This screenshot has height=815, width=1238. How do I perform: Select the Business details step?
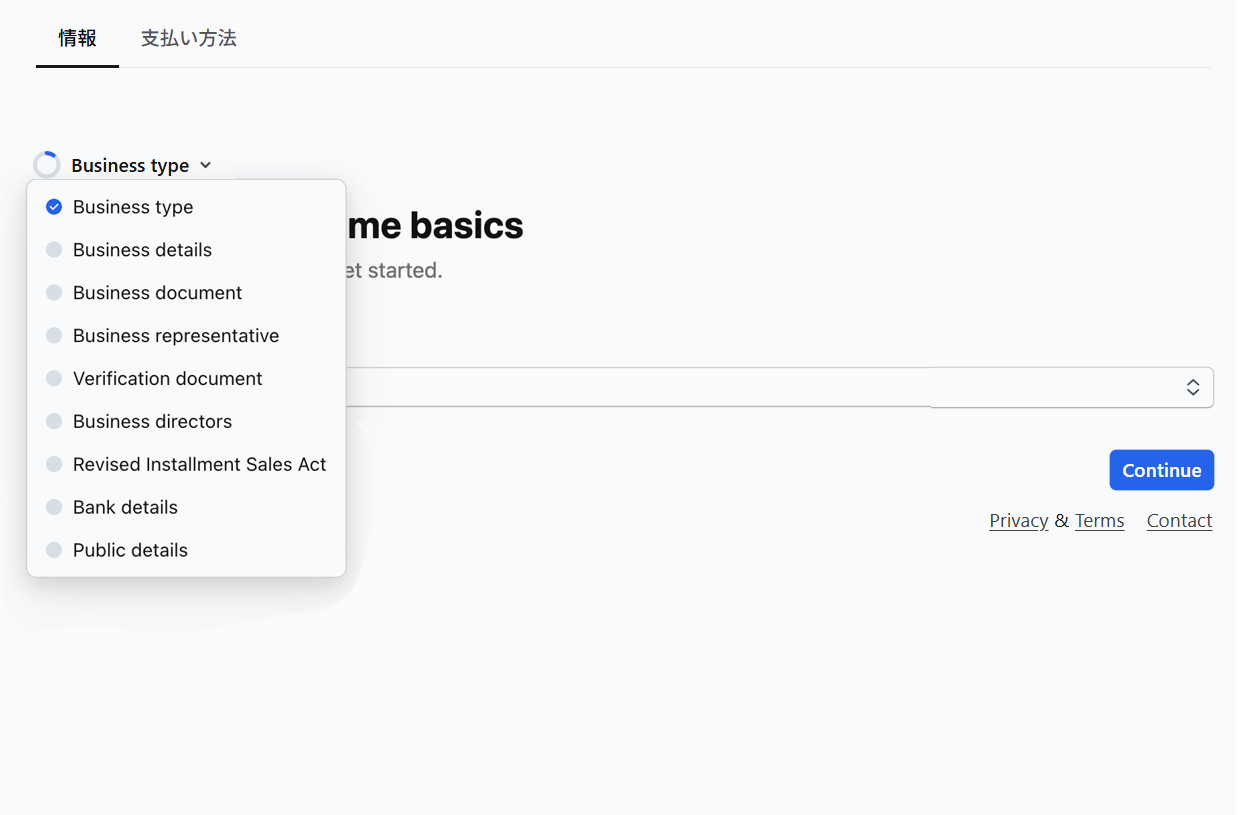[142, 249]
